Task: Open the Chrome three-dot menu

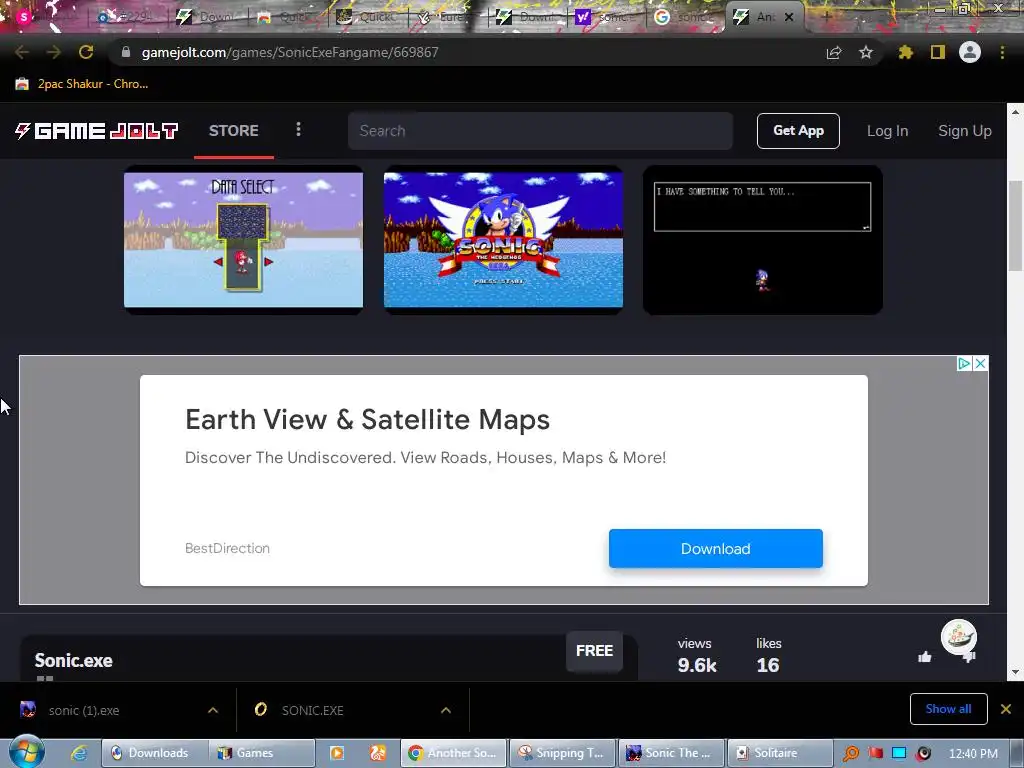Action: click(x=1002, y=52)
